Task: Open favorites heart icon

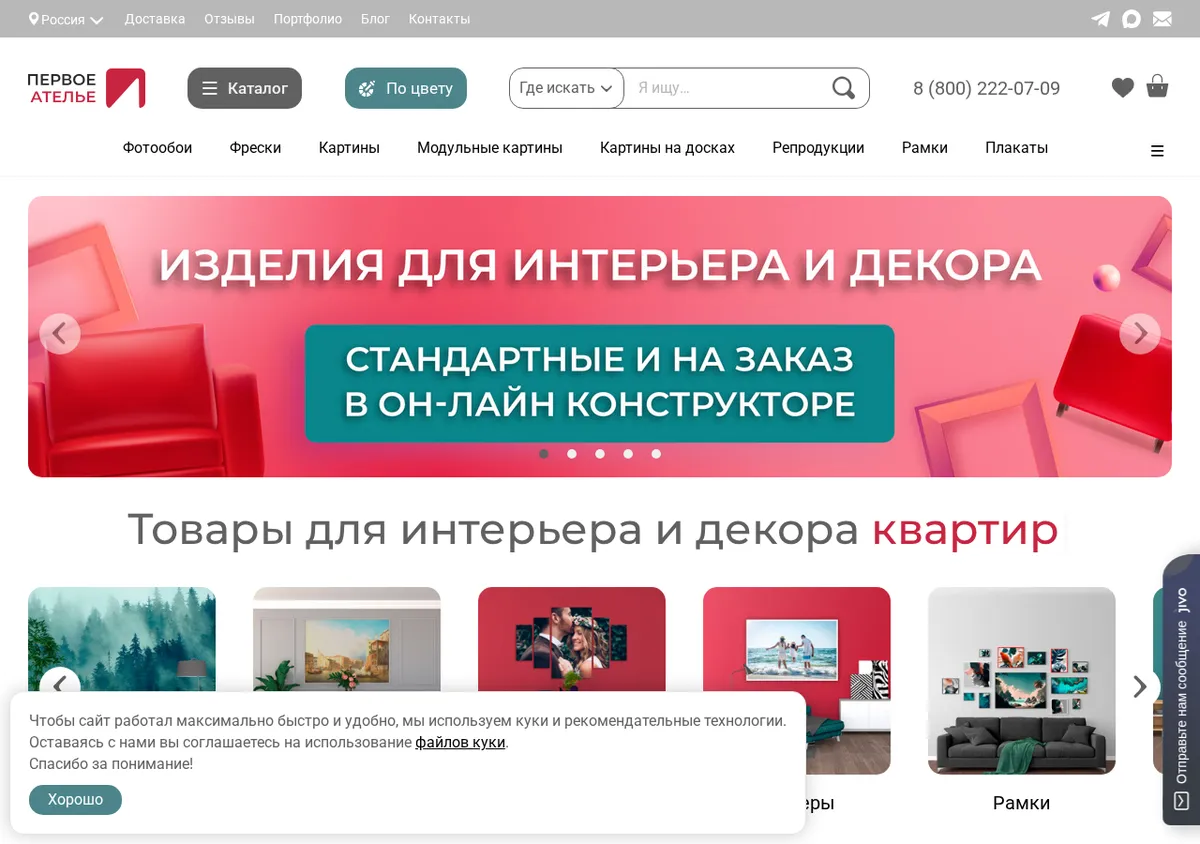Action: (x=1123, y=88)
